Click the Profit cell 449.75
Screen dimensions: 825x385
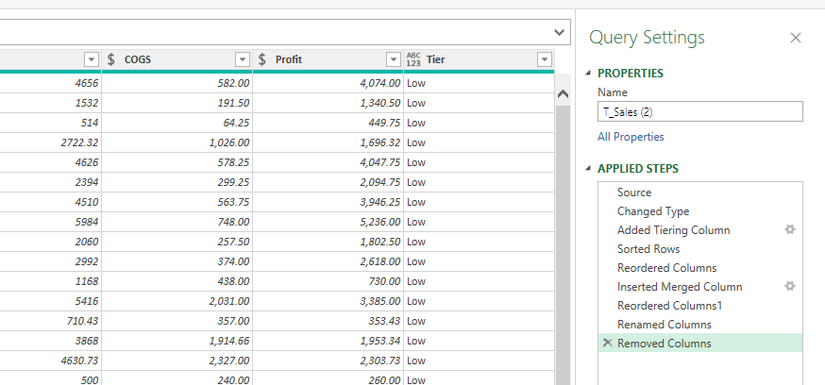coord(328,123)
